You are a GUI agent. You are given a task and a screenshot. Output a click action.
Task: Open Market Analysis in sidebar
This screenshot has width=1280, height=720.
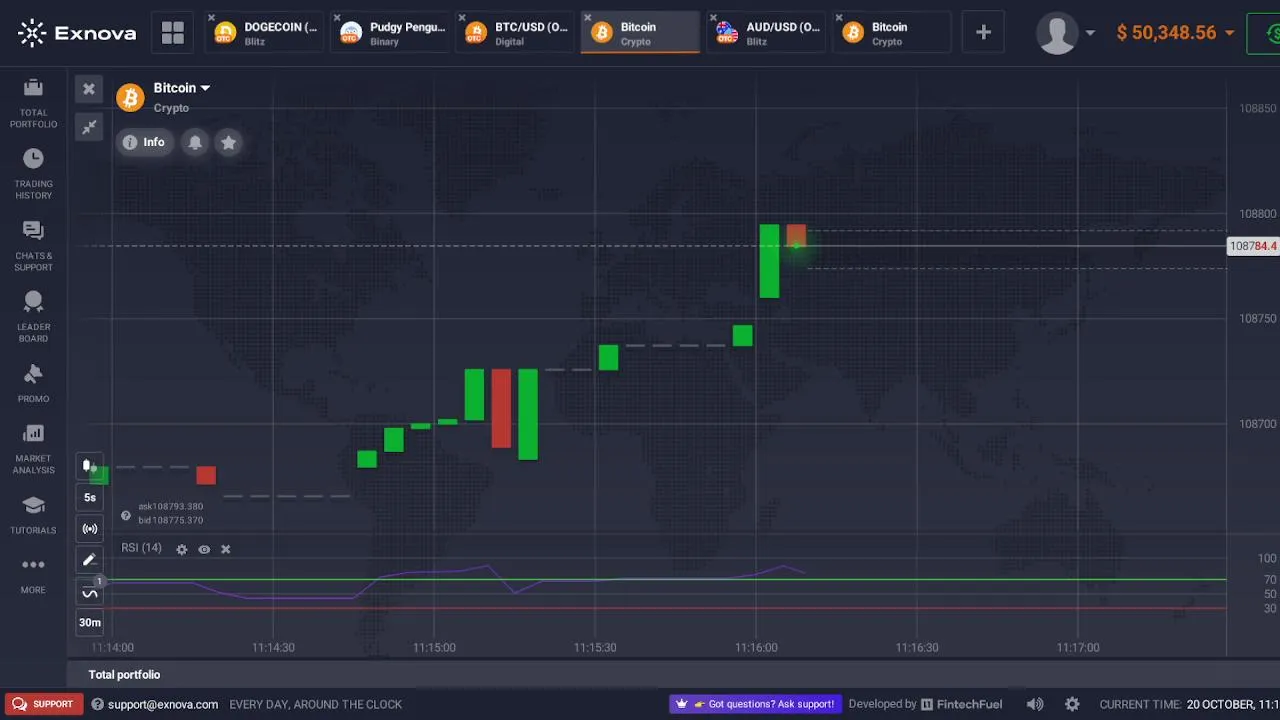pos(33,450)
